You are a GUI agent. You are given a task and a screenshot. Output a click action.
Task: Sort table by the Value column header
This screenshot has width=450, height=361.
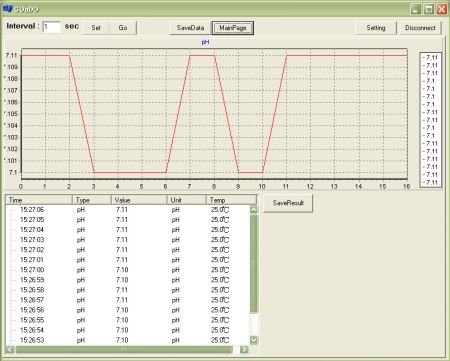pyautogui.click(x=139, y=200)
